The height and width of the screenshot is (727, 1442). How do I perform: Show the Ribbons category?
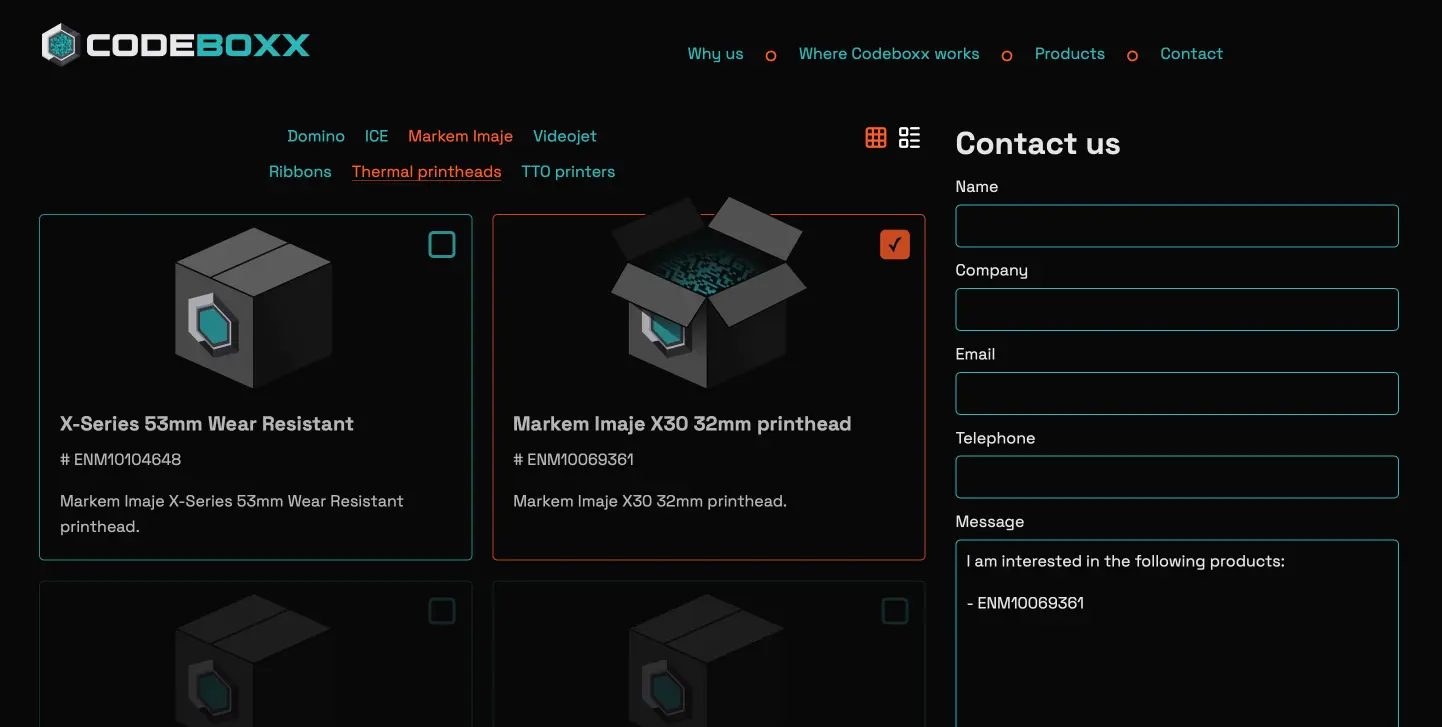click(300, 172)
